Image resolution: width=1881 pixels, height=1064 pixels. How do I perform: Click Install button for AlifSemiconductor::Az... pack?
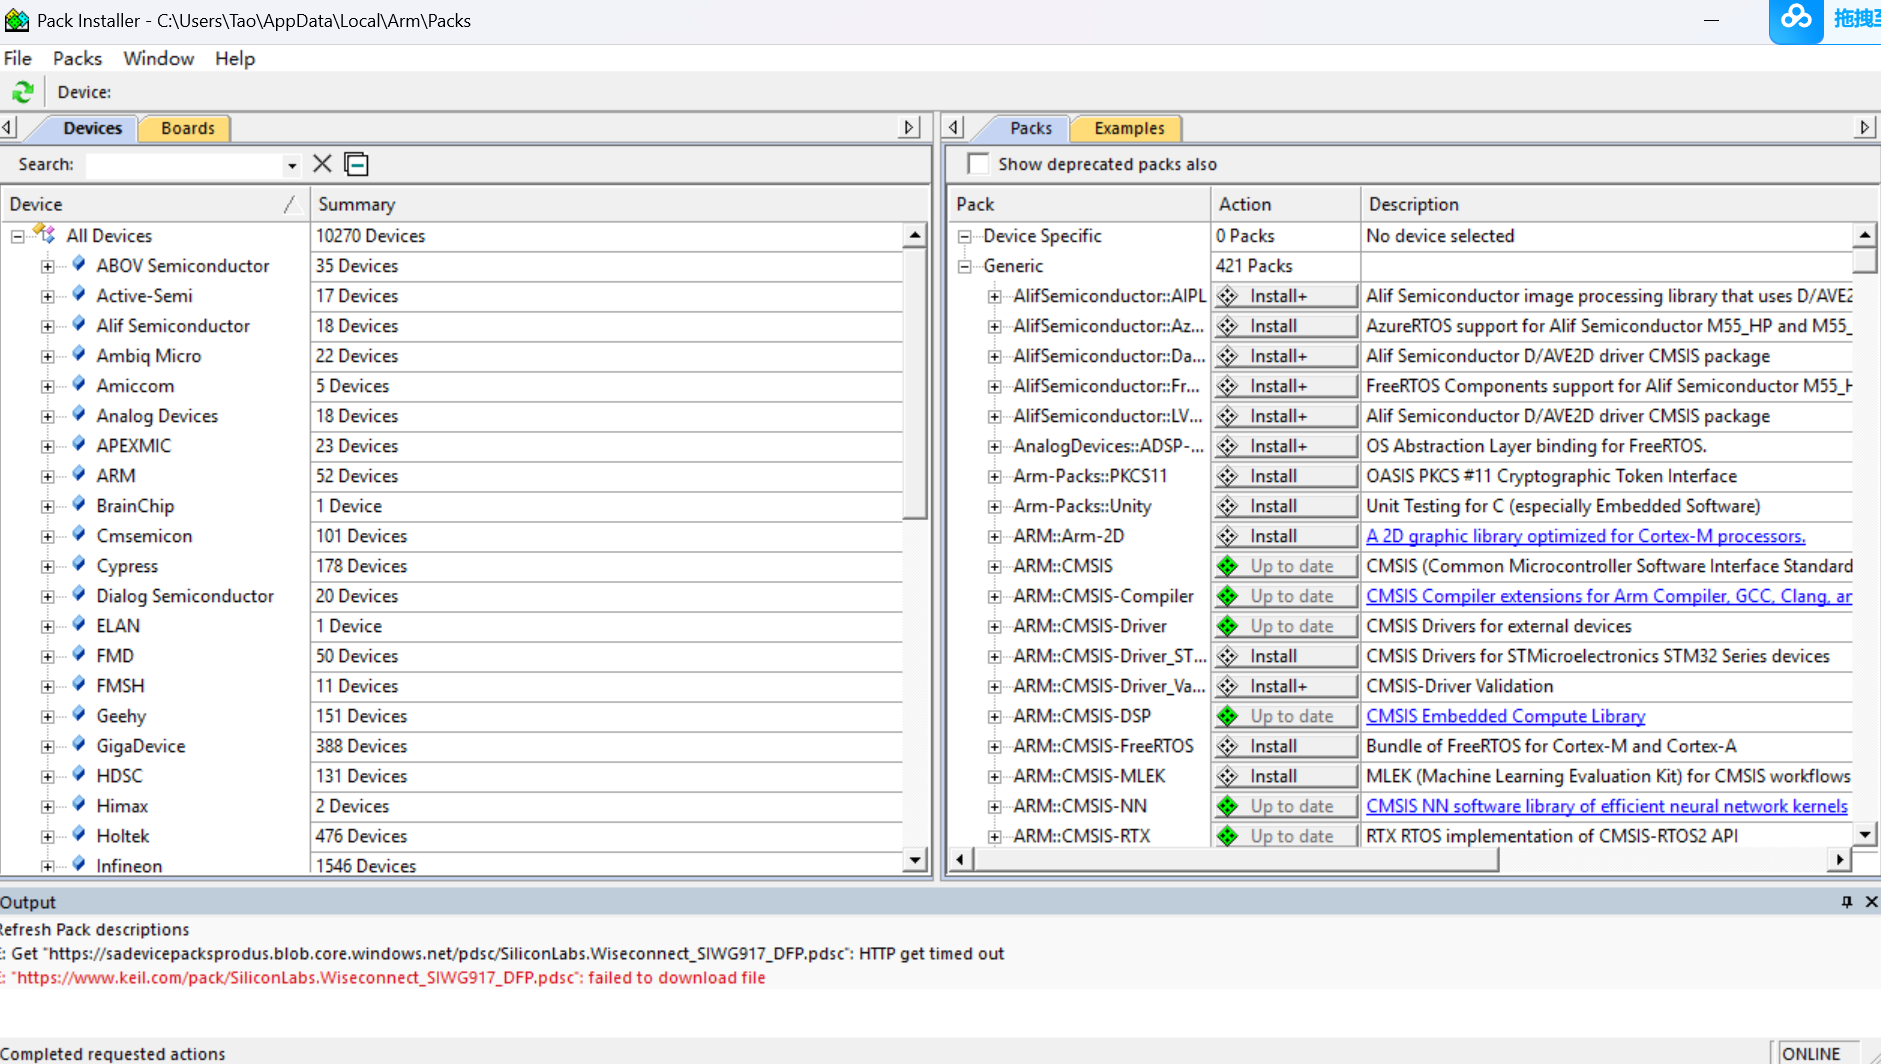coord(1286,326)
